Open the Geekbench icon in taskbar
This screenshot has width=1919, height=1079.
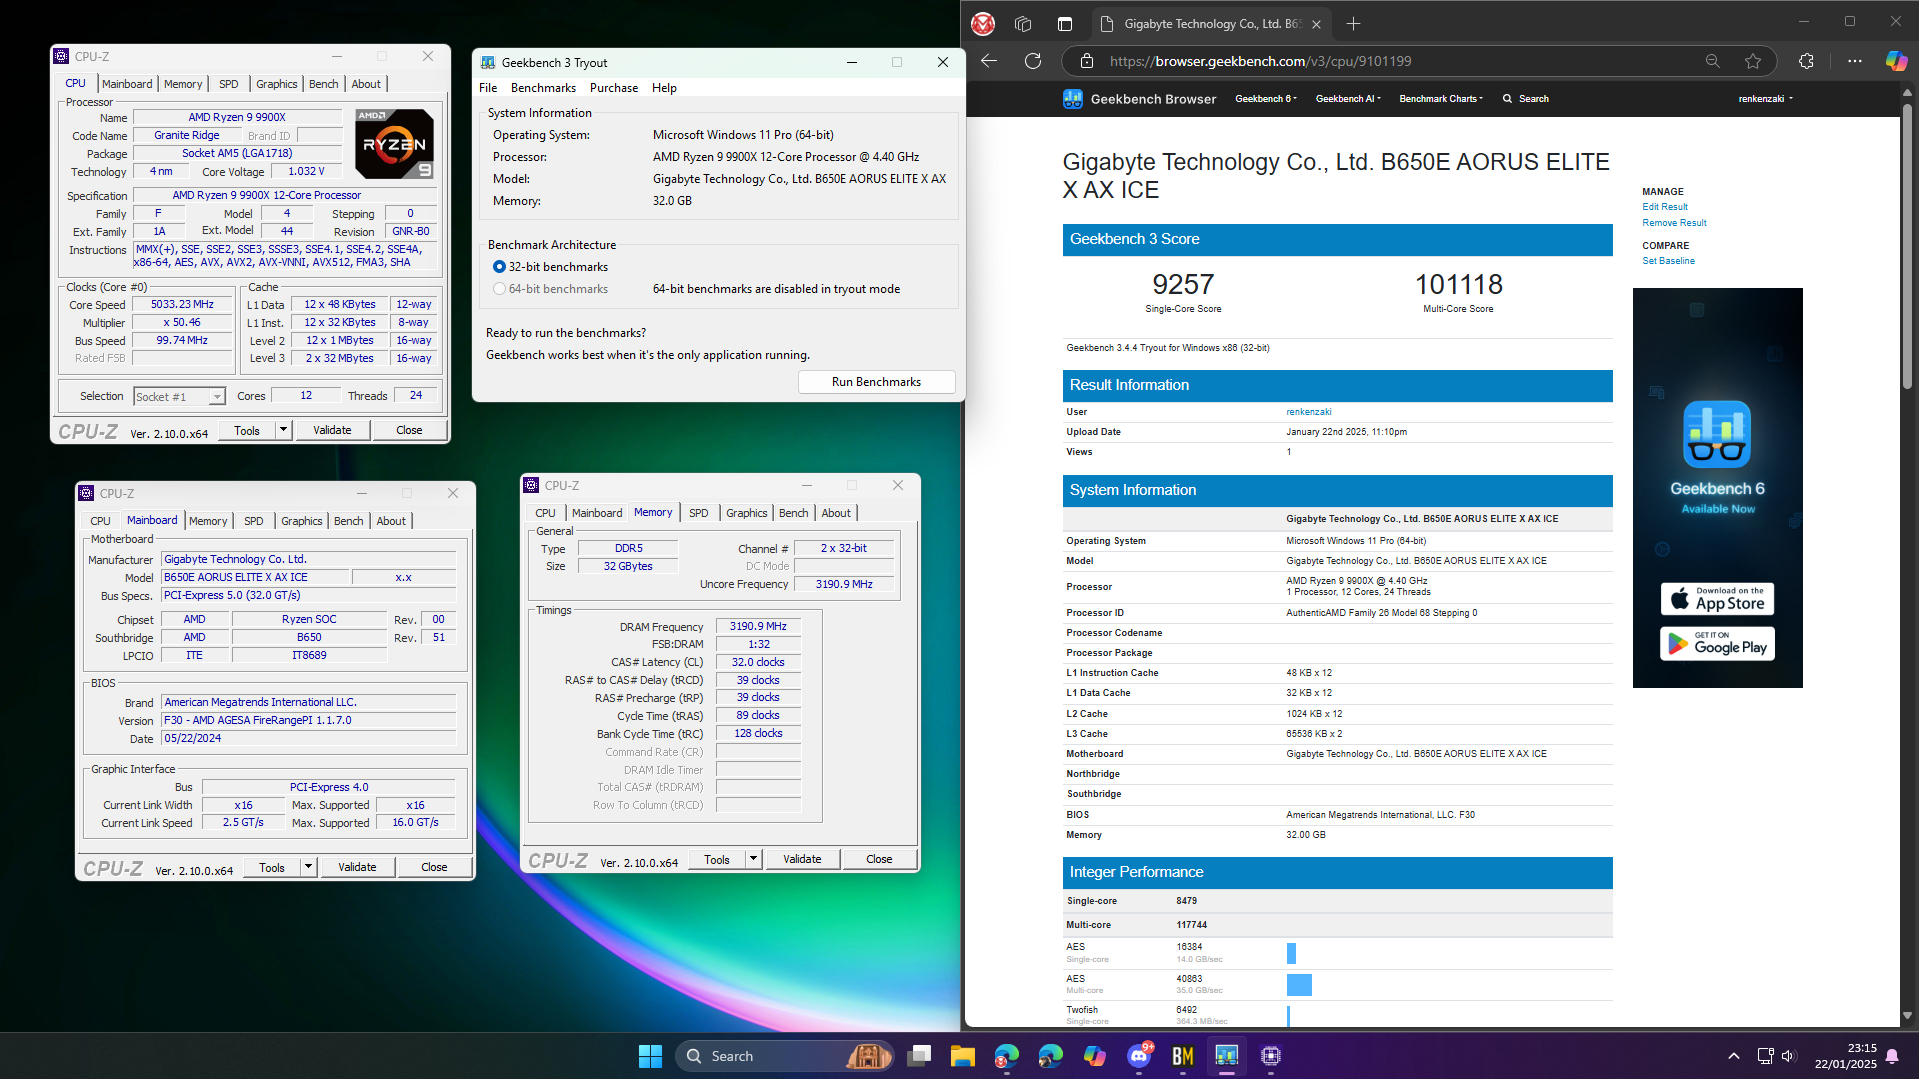[x=1227, y=1056]
